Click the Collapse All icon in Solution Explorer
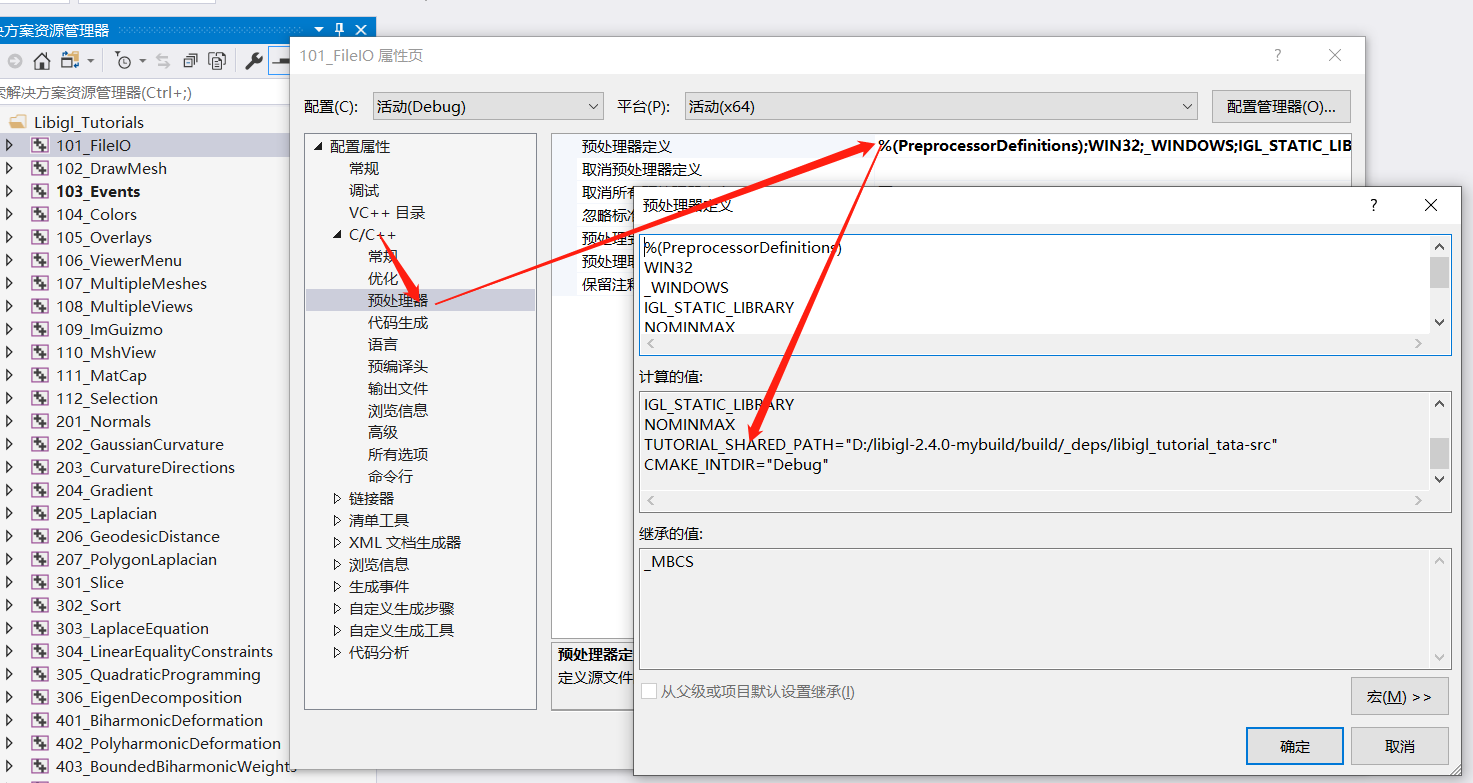This screenshot has width=1473, height=783. tap(189, 60)
